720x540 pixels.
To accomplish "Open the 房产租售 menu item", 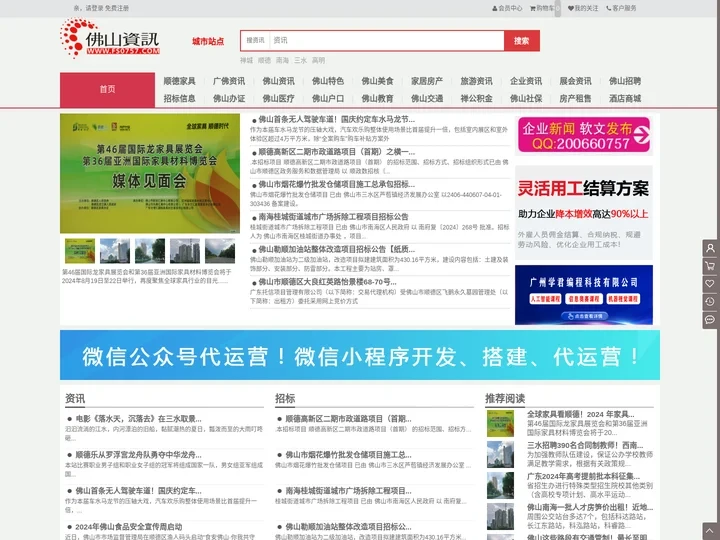I will pyautogui.click(x=575, y=98).
